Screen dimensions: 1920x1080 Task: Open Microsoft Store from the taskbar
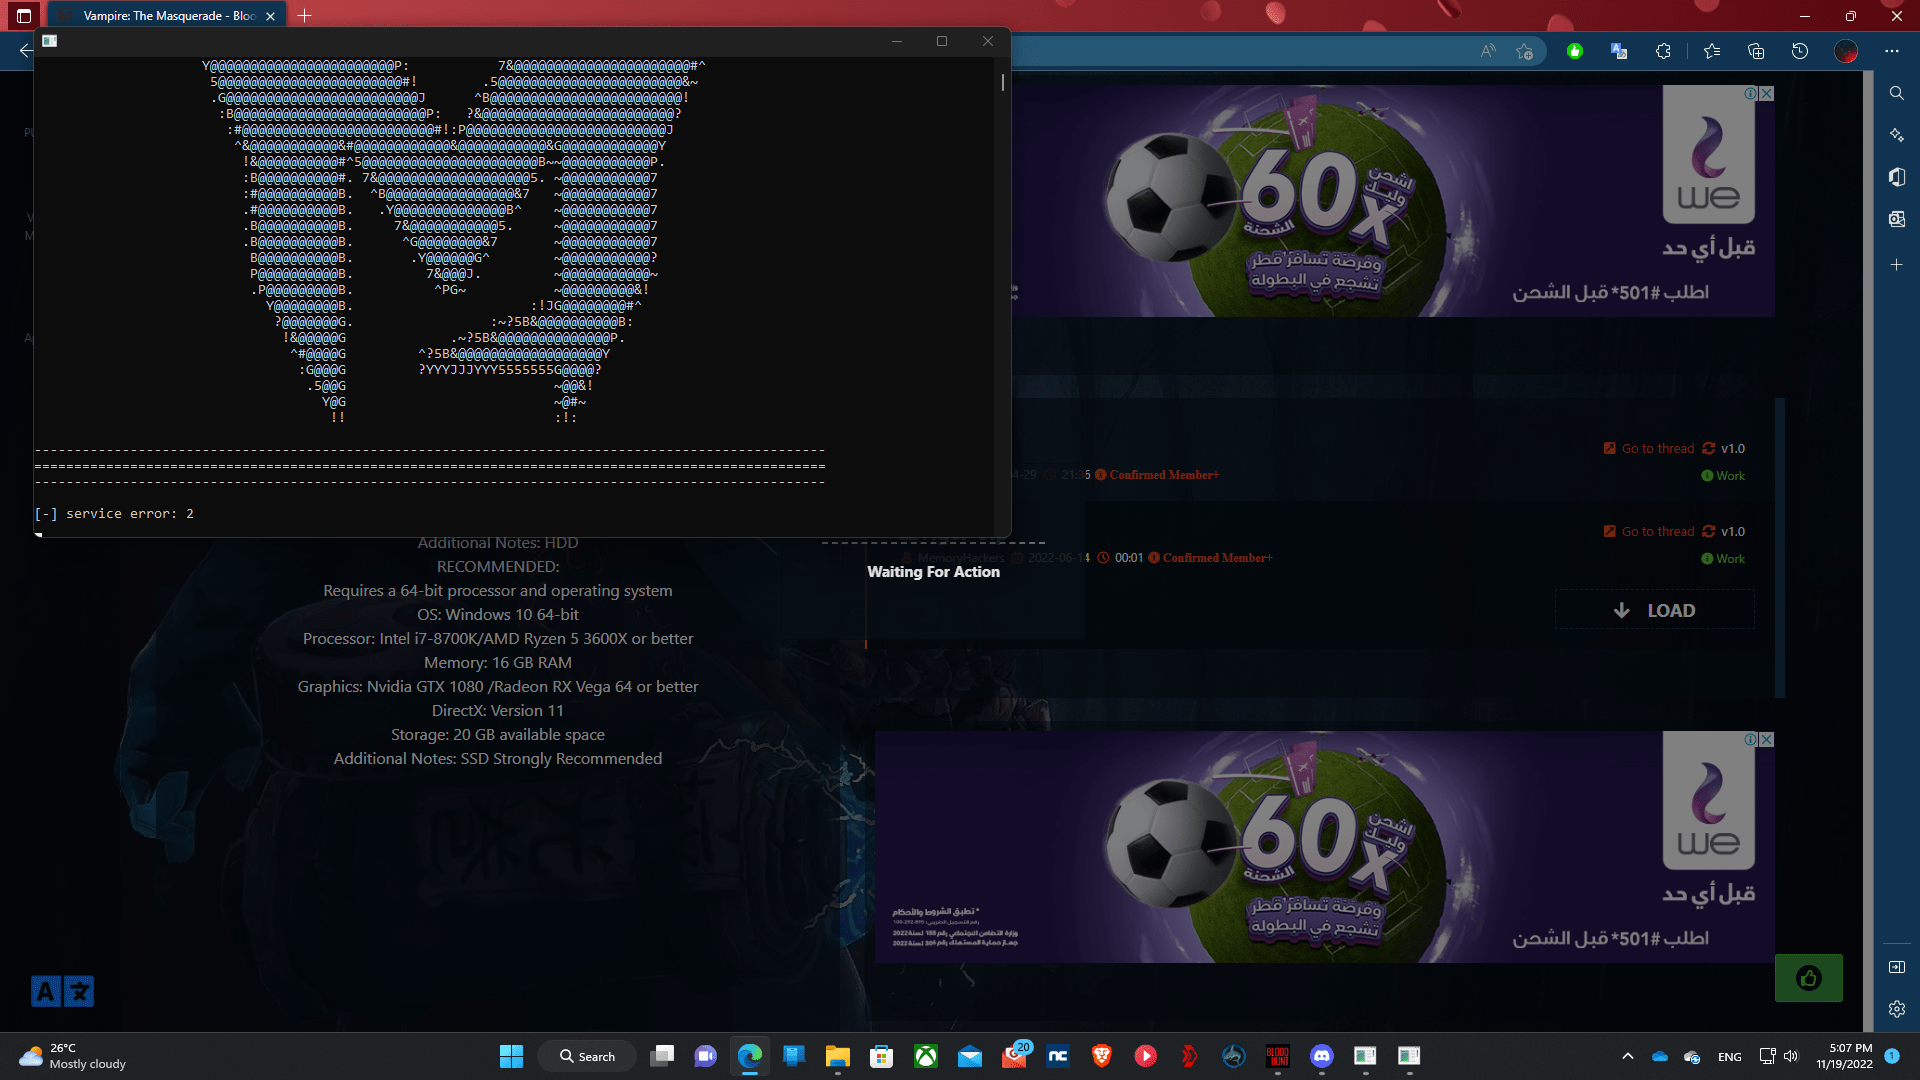coord(882,1056)
